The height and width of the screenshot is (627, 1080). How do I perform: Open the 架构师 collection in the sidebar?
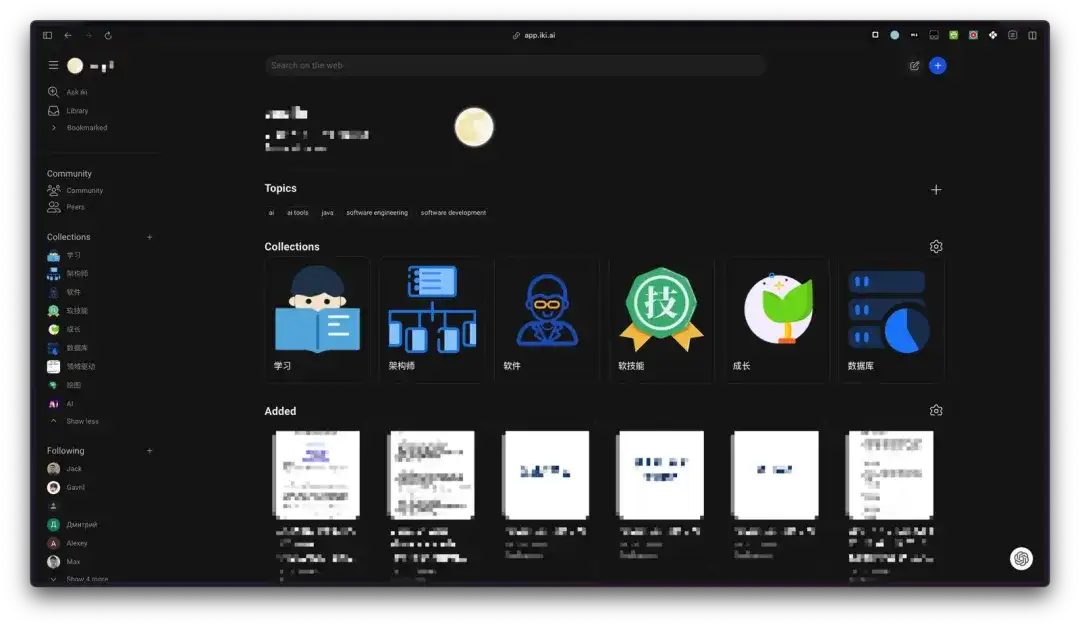[68, 274]
